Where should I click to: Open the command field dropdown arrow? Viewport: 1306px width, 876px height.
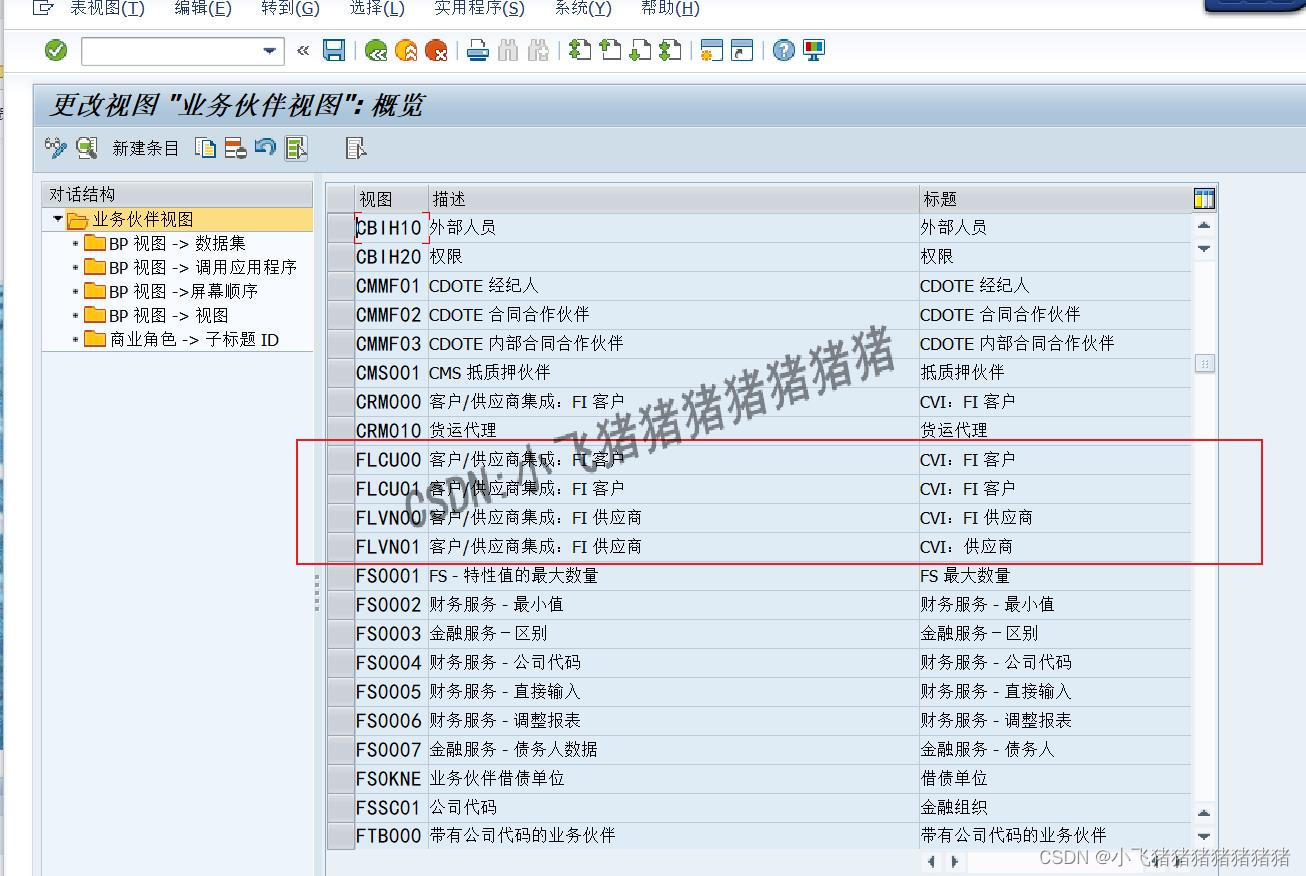pyautogui.click(x=269, y=51)
